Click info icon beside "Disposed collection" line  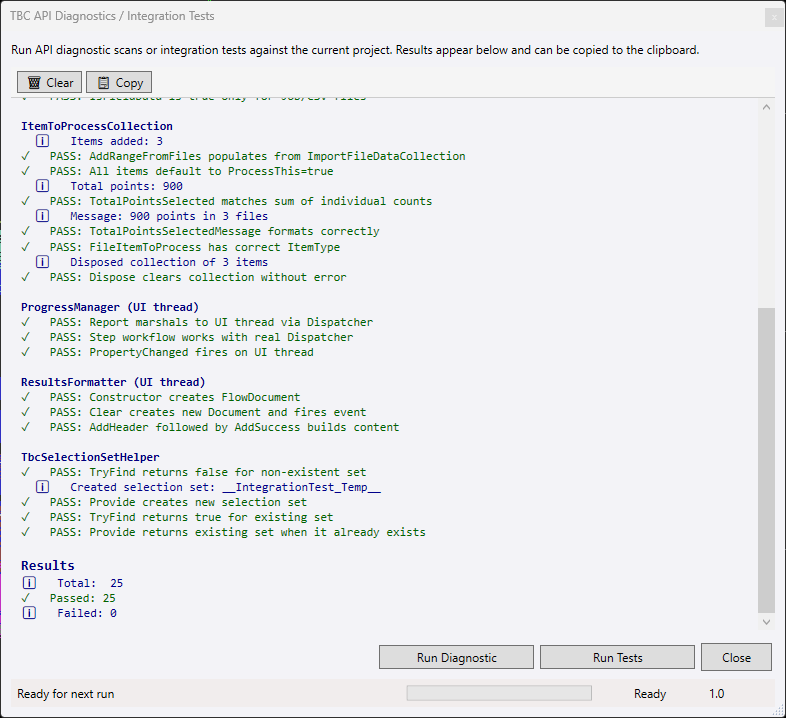point(43,262)
